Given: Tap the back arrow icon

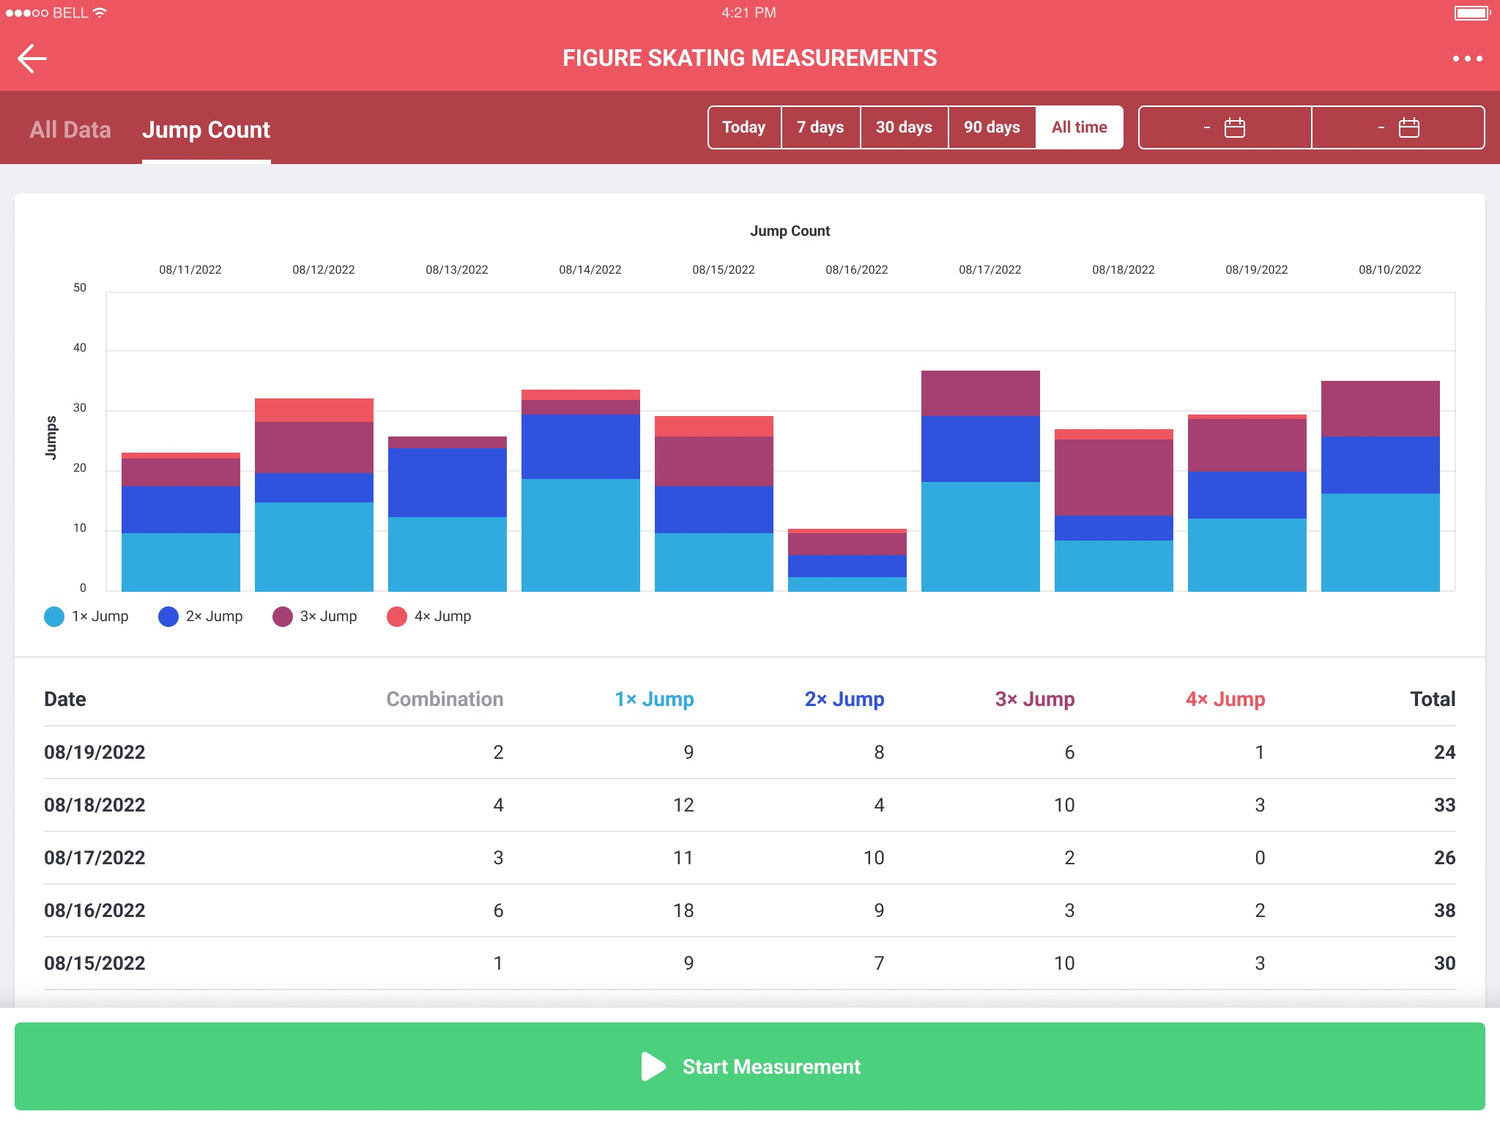Looking at the screenshot, I should [x=32, y=59].
